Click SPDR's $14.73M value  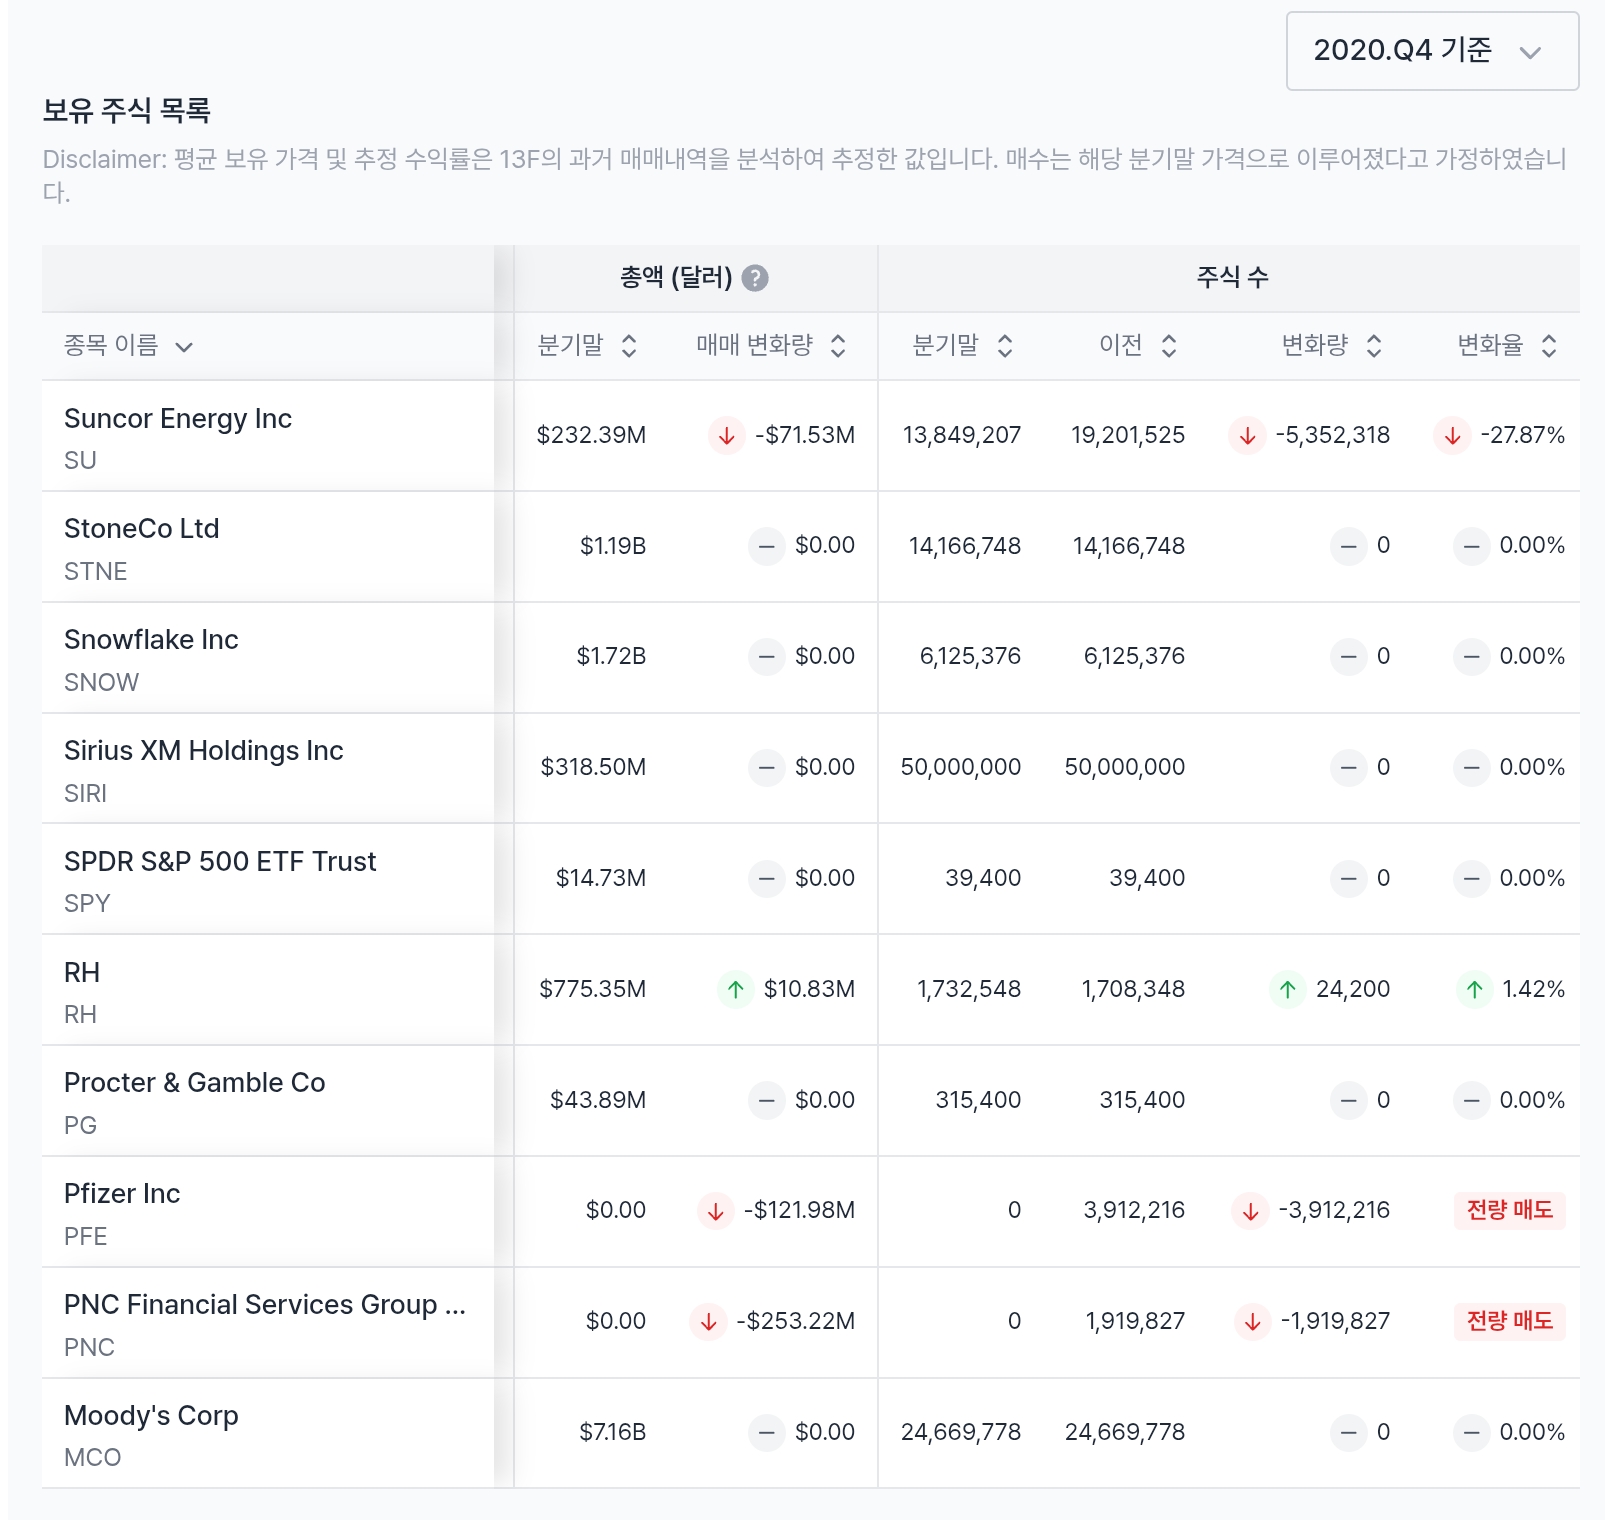(601, 879)
